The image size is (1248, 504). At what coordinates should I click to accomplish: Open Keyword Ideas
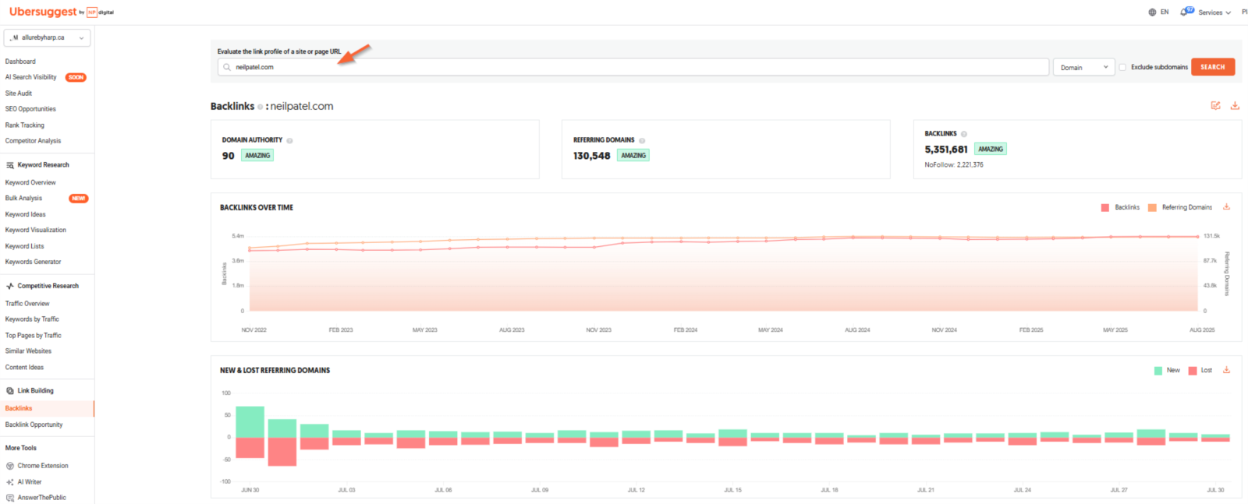(x=26, y=214)
